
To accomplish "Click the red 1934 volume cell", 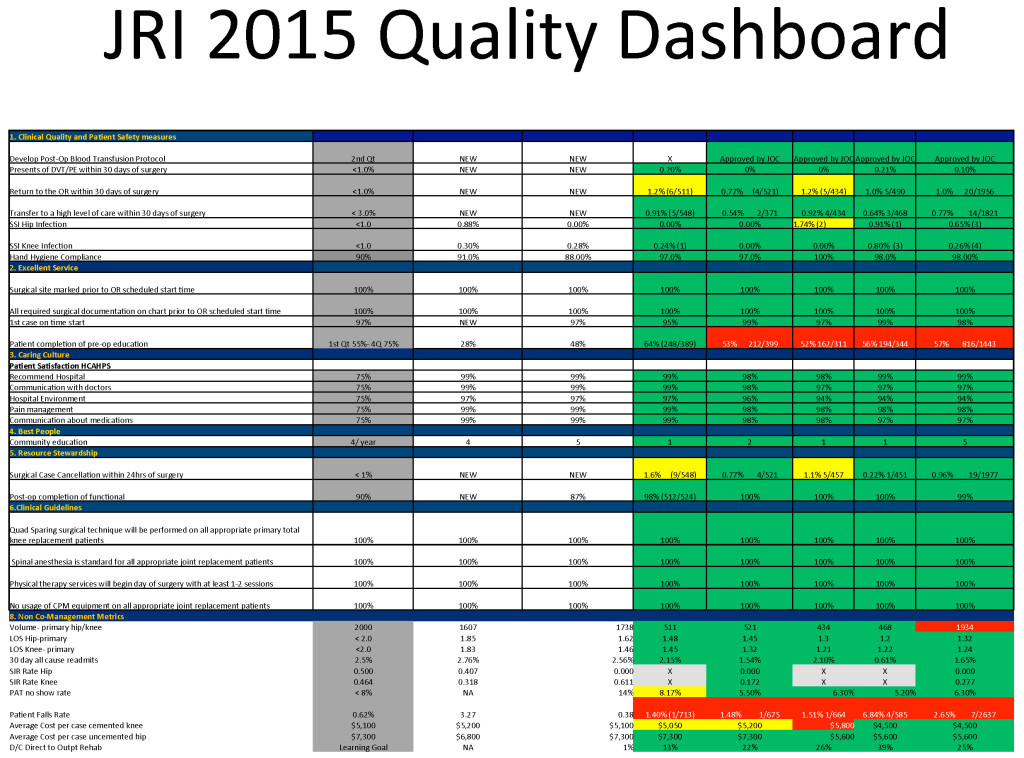I will [x=963, y=626].
